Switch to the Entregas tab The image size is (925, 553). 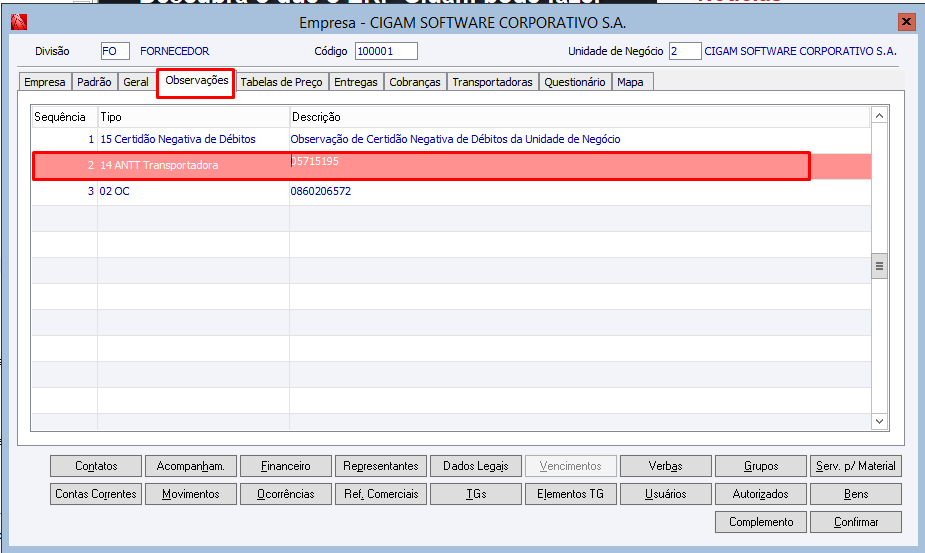click(x=356, y=82)
